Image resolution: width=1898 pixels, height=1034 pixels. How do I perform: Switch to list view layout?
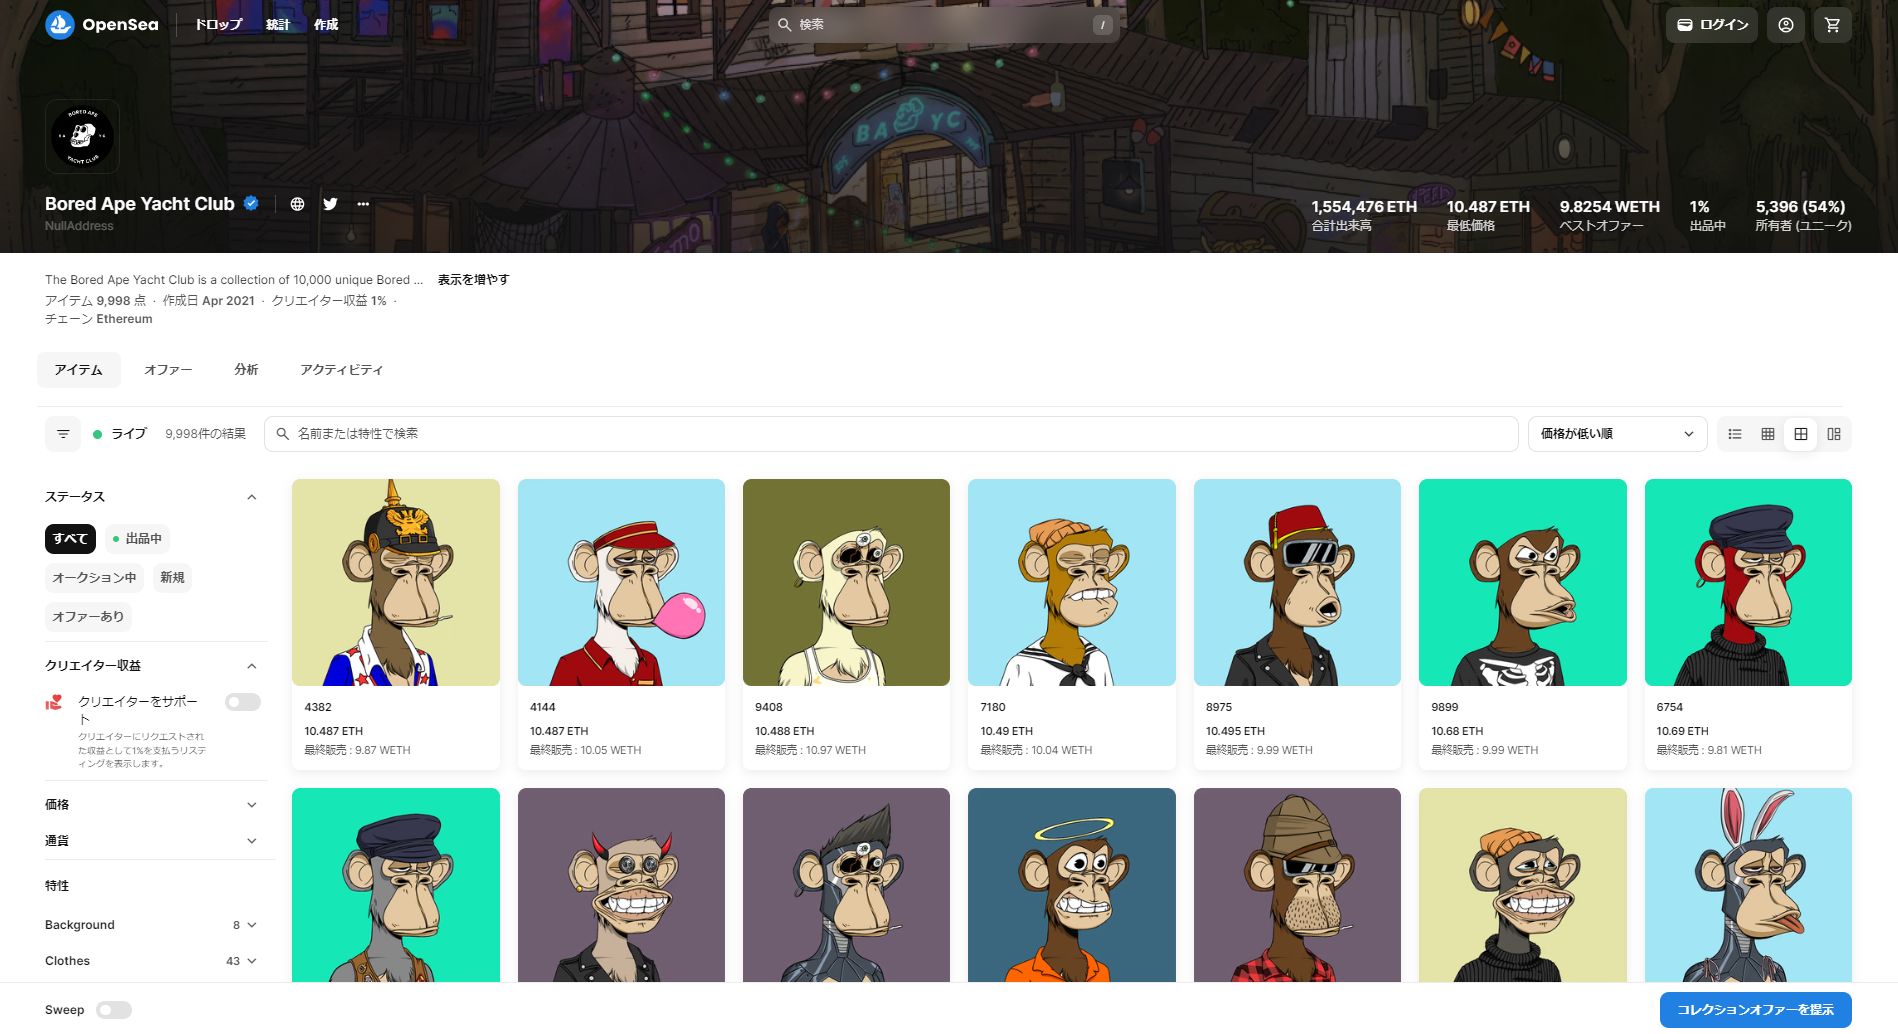[x=1735, y=434]
